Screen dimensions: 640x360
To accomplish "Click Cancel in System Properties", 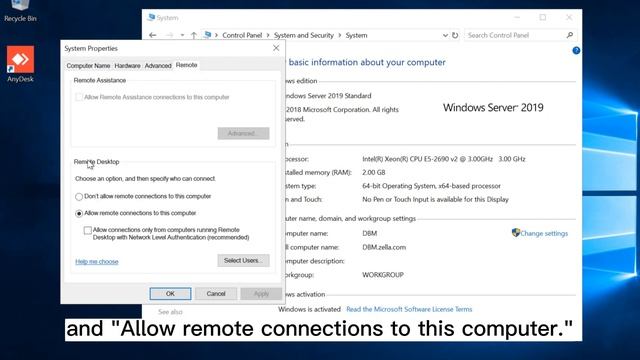I will [x=216, y=293].
